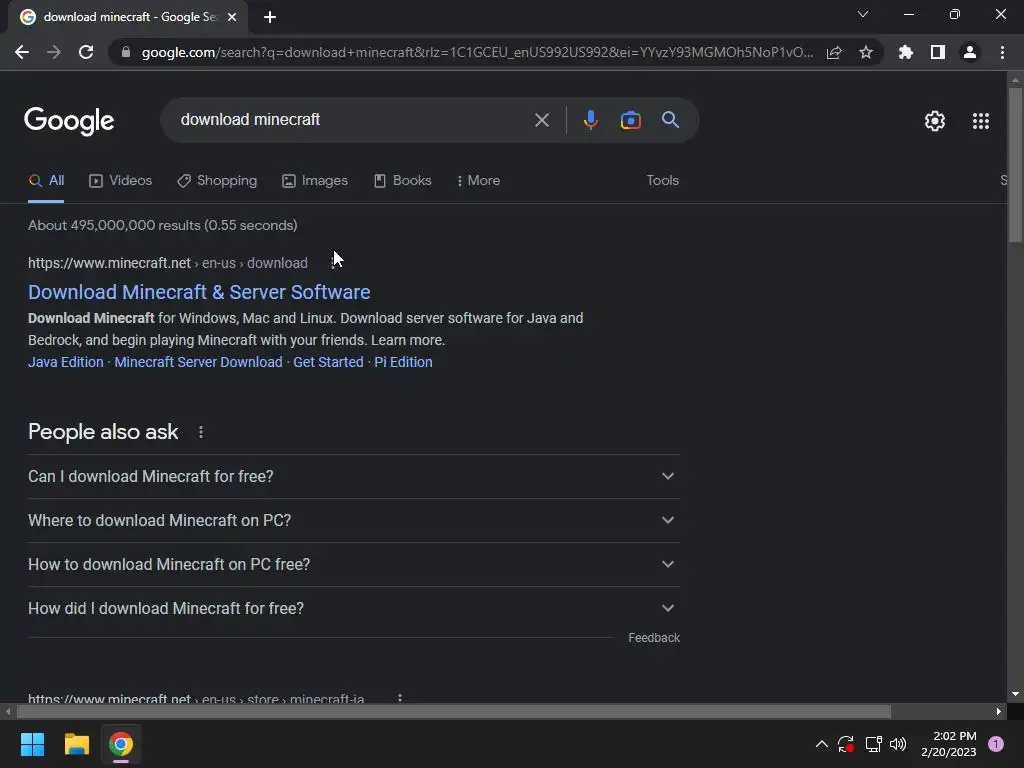Open the Chrome extensions puzzle icon
This screenshot has height=768, width=1024.
tap(906, 52)
